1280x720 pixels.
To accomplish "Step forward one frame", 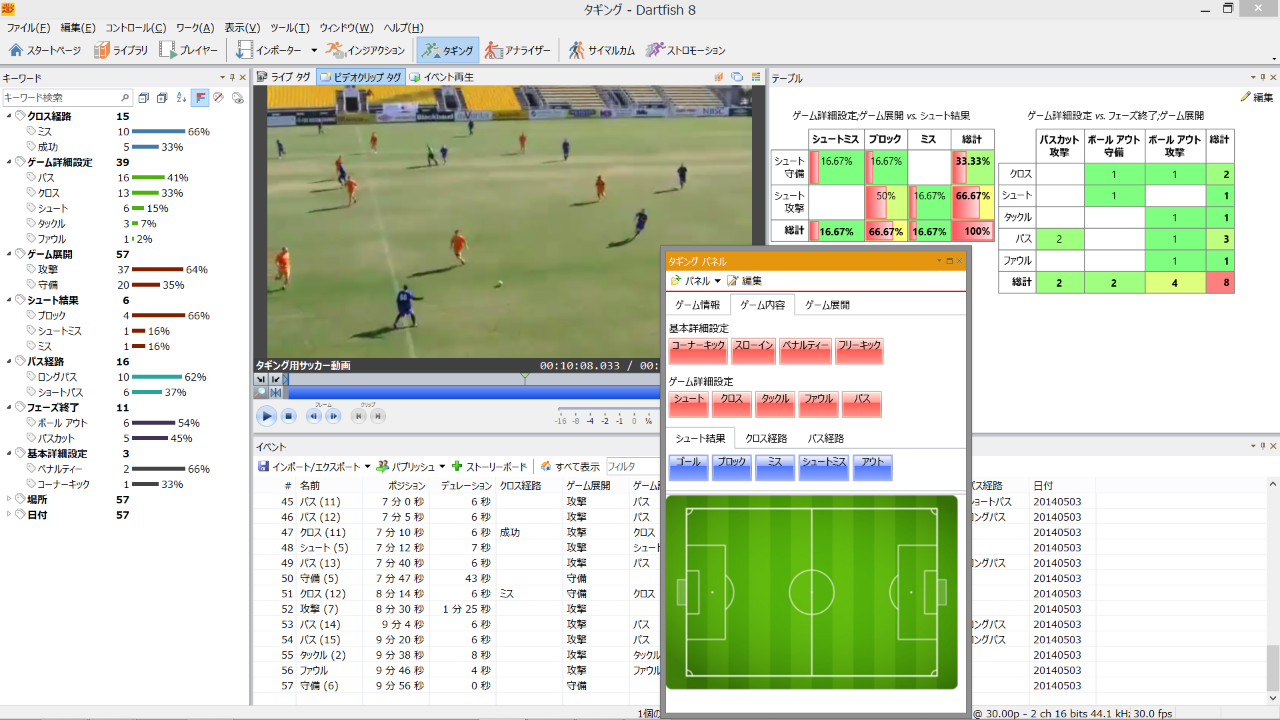I will pyautogui.click(x=333, y=416).
